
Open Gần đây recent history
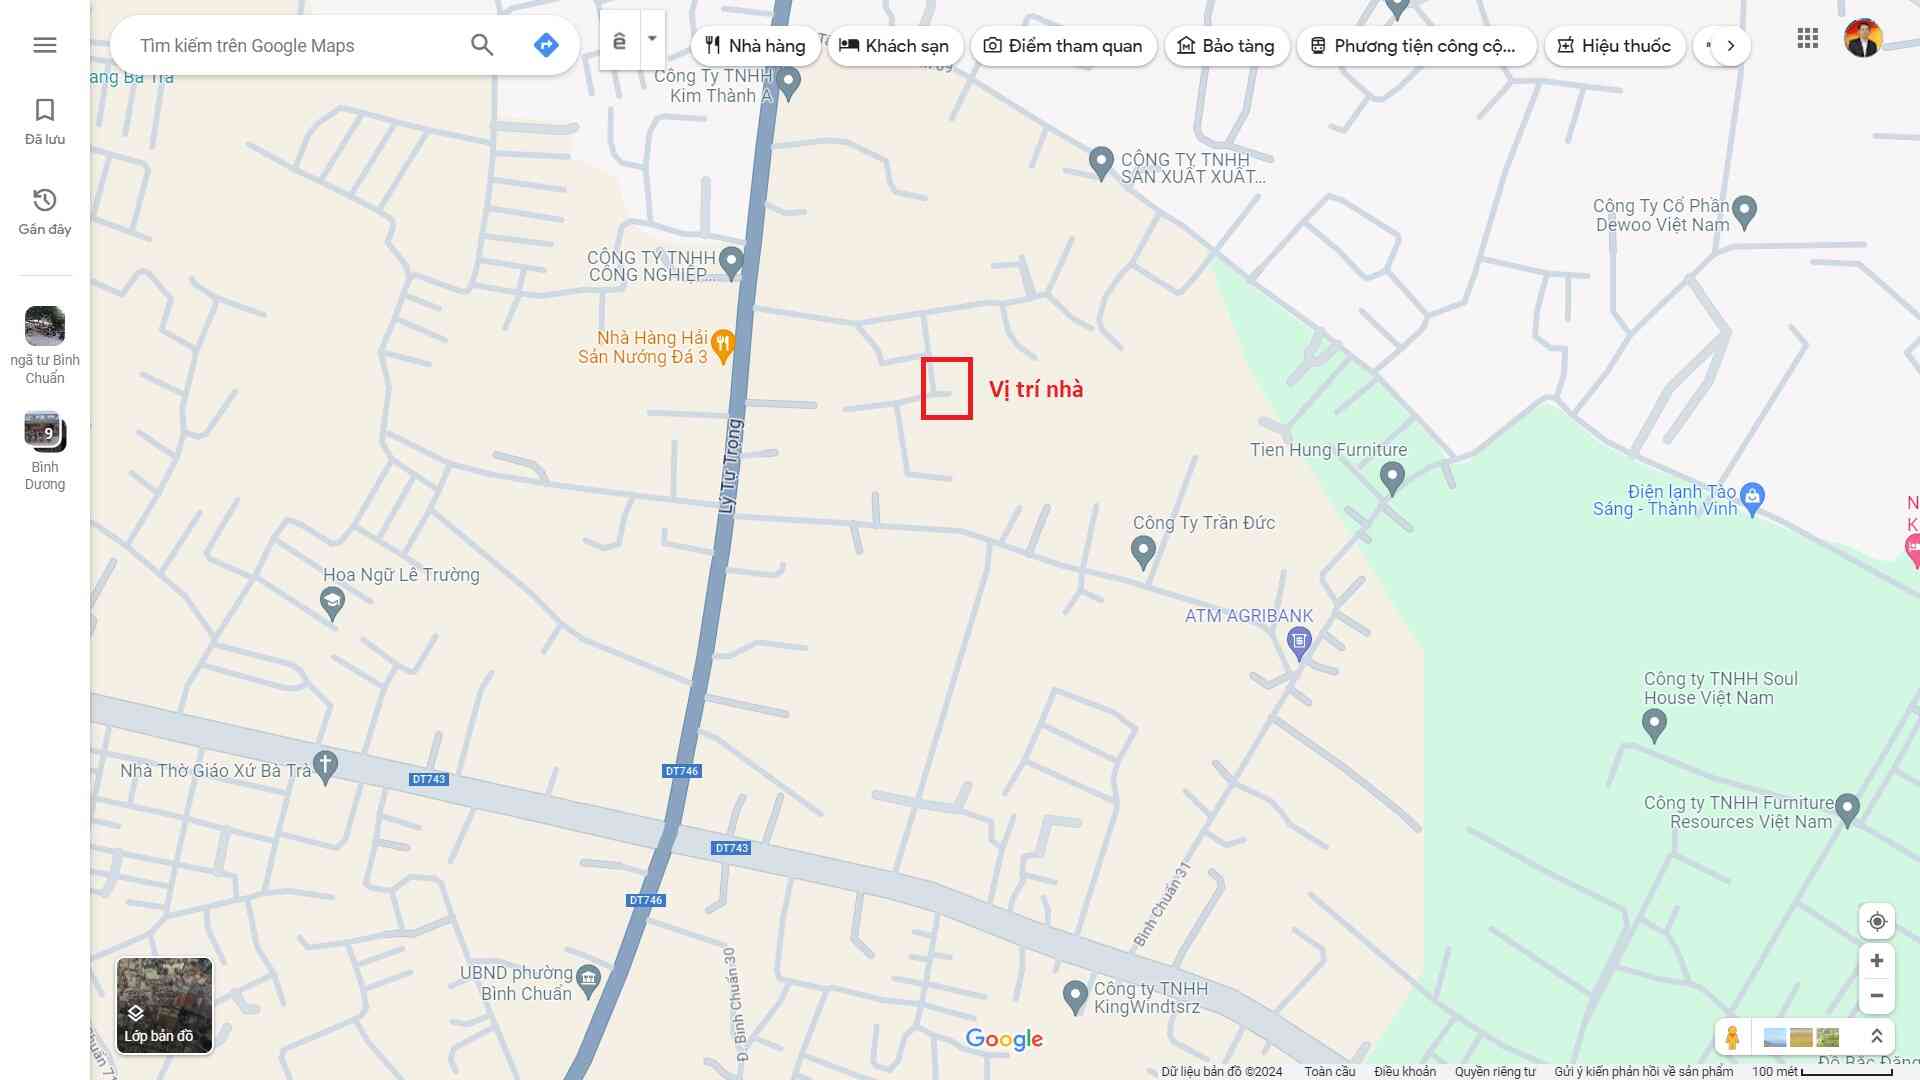[x=45, y=200]
